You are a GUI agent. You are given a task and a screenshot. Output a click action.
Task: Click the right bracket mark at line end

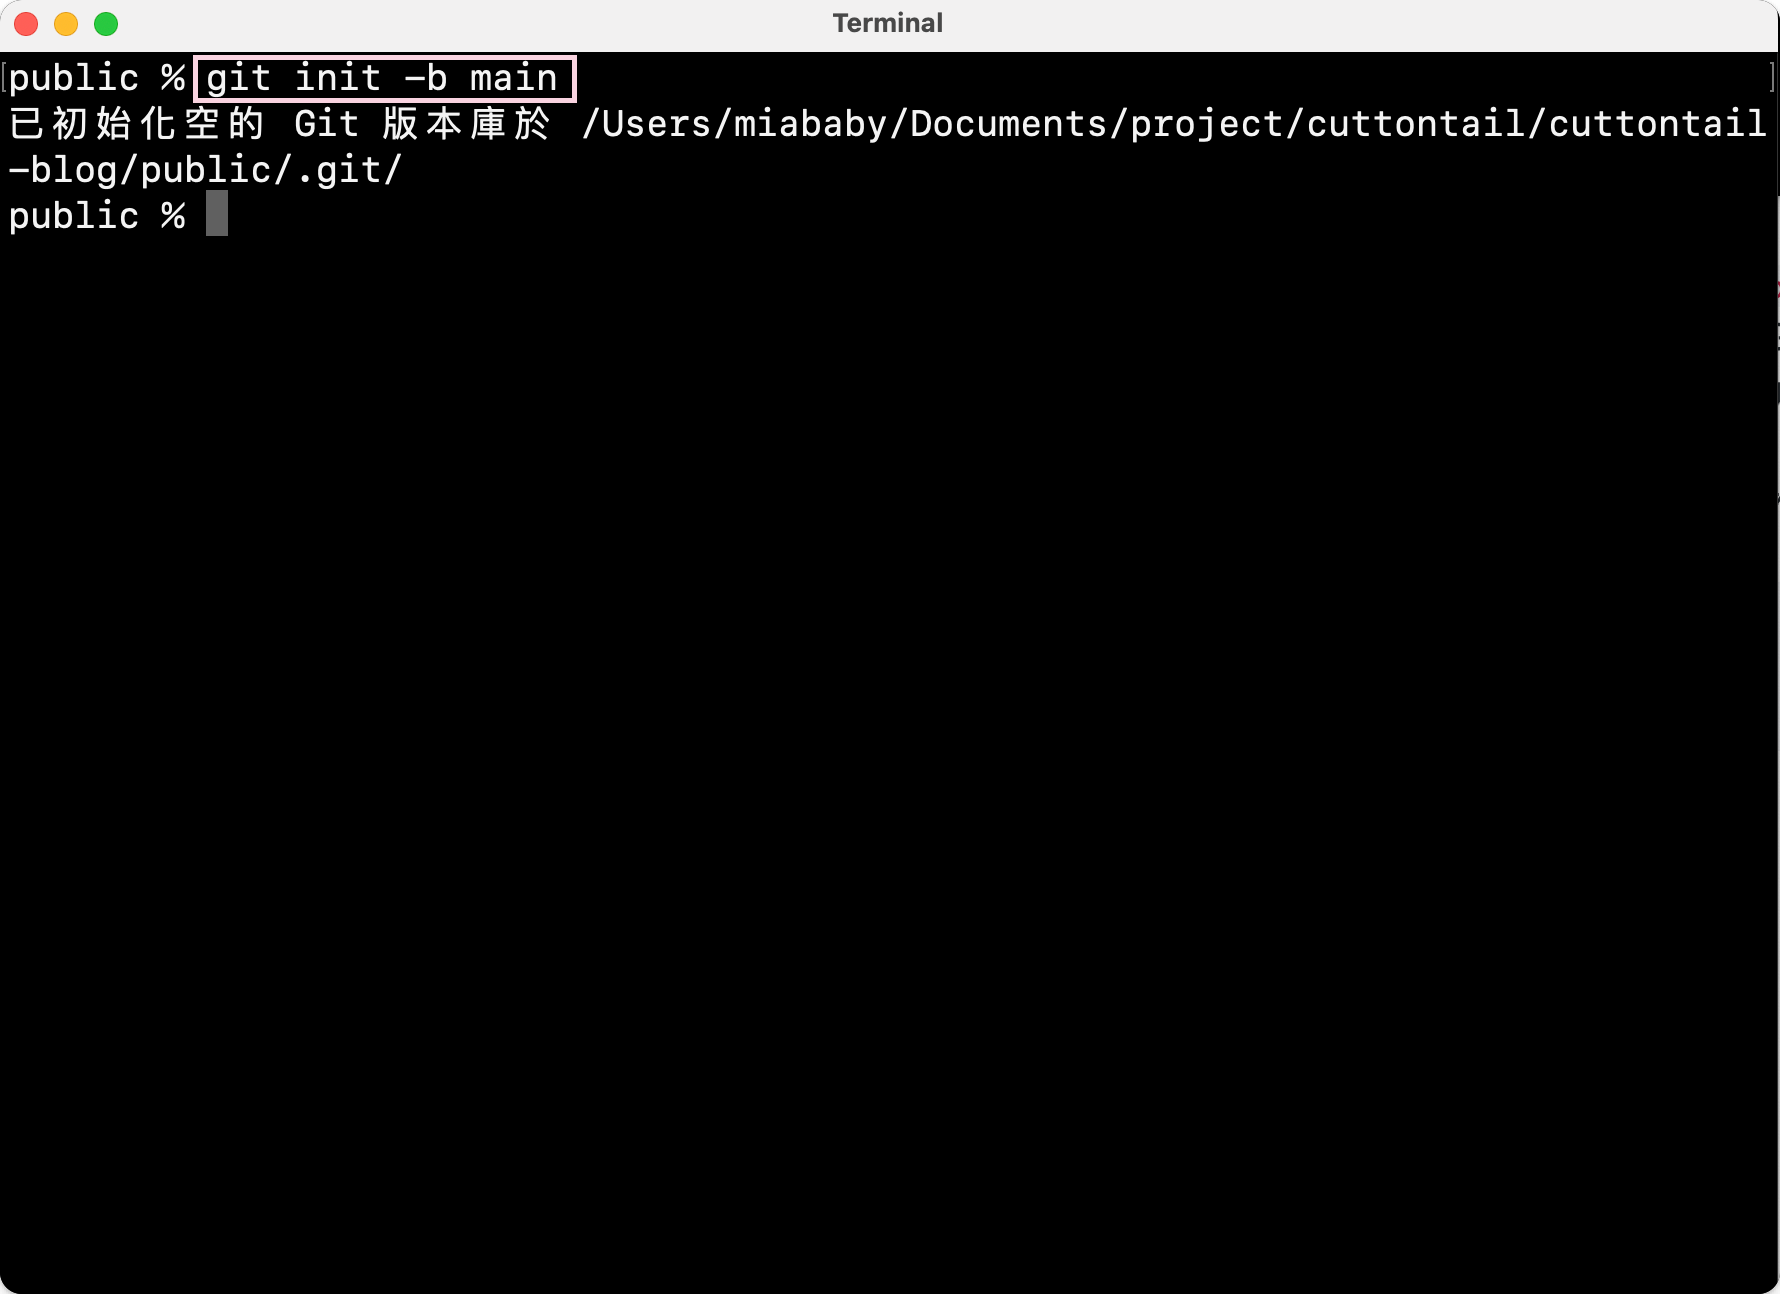click(x=1772, y=78)
